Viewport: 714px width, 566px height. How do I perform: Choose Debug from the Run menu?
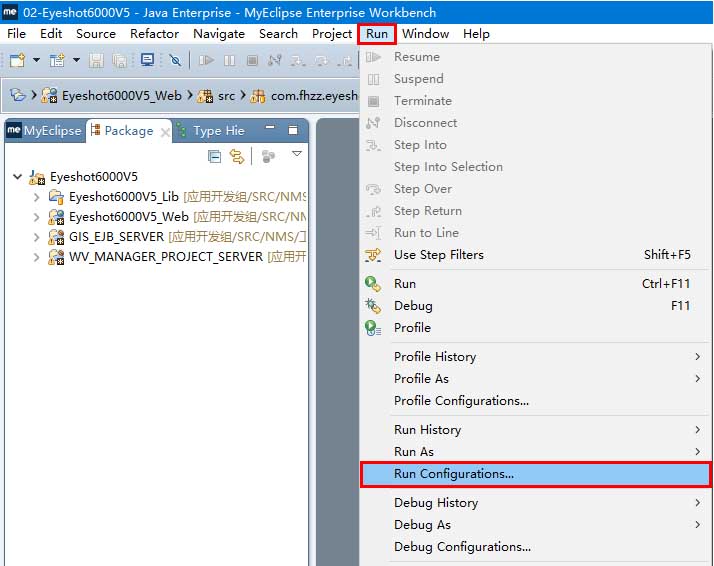coord(536,306)
